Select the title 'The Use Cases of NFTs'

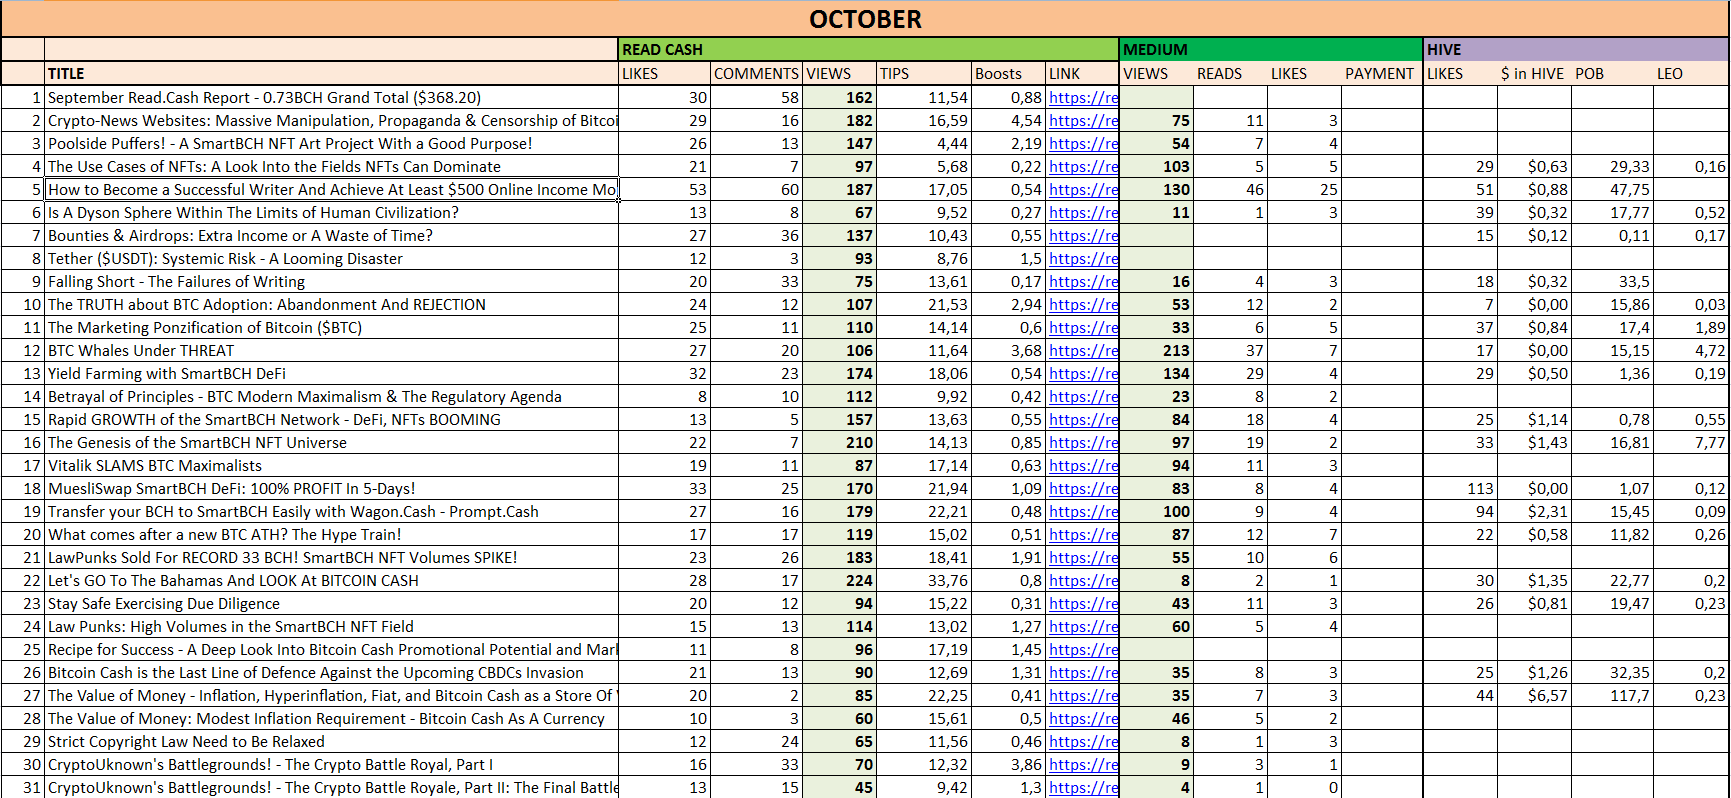pos(331,167)
